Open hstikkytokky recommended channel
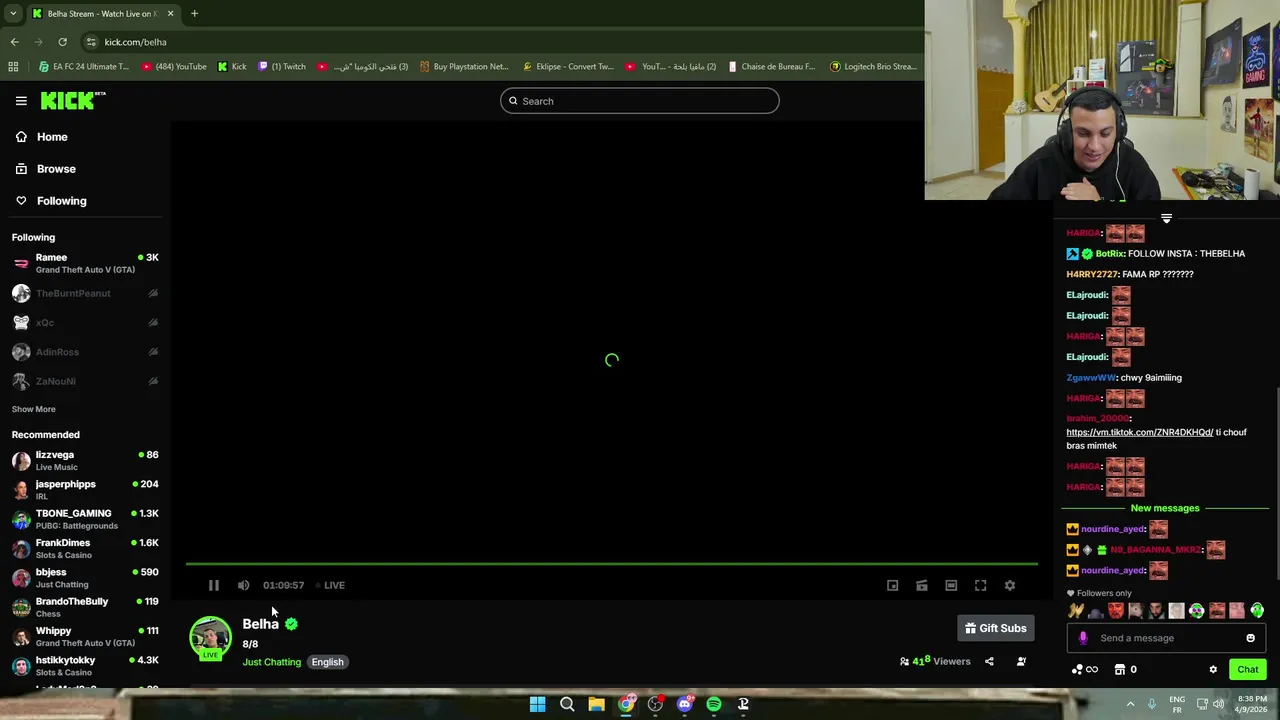Viewport: 1280px width, 720px height. coord(85,665)
